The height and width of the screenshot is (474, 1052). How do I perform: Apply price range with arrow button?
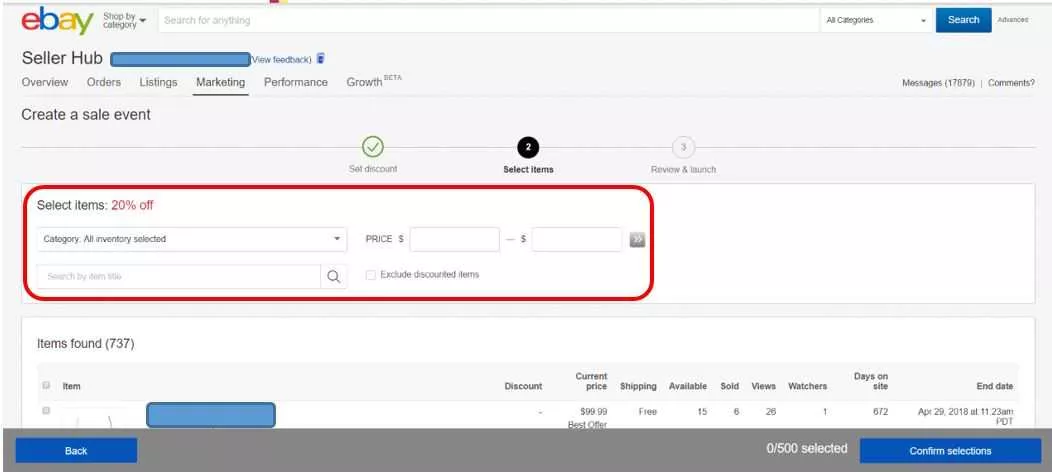(x=637, y=239)
